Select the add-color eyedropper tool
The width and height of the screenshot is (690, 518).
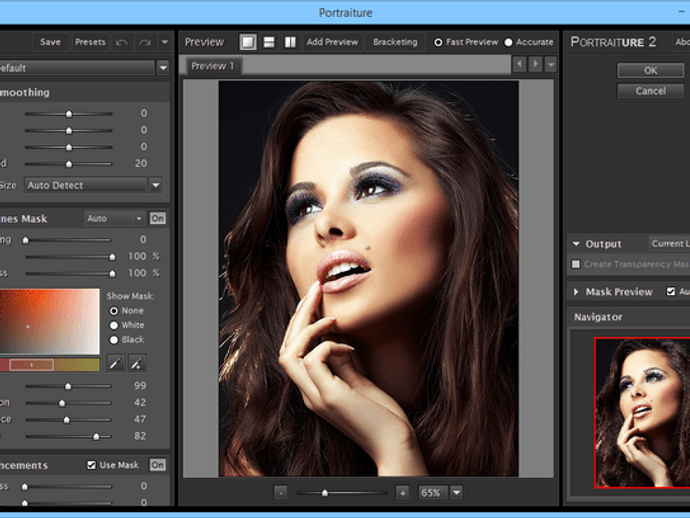tap(137, 364)
